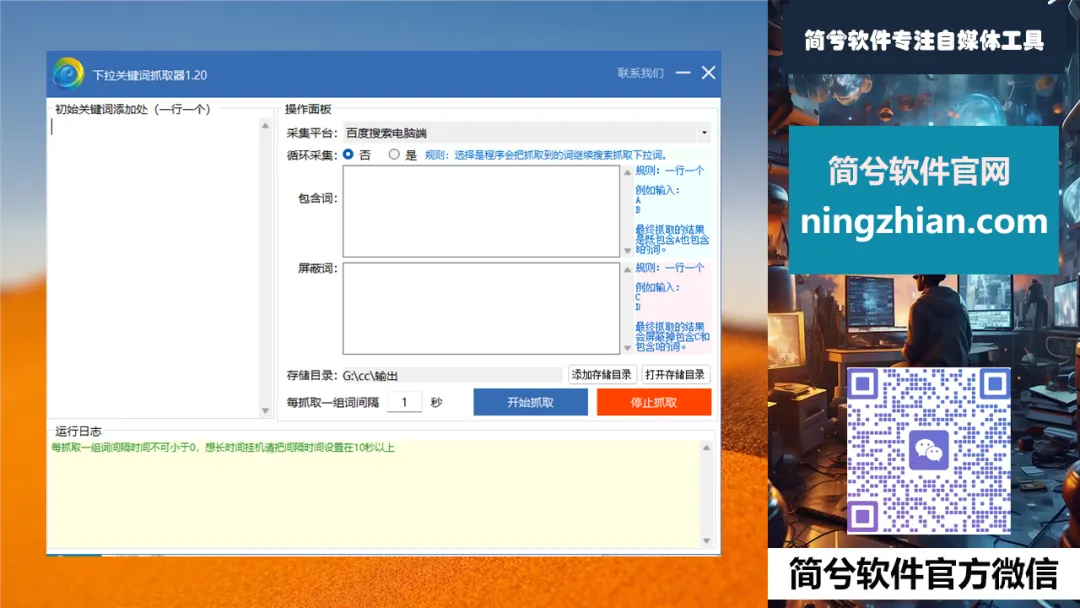
Task: Click up arrow of 屏蔽词 scrollbar
Action: pyautogui.click(x=627, y=269)
